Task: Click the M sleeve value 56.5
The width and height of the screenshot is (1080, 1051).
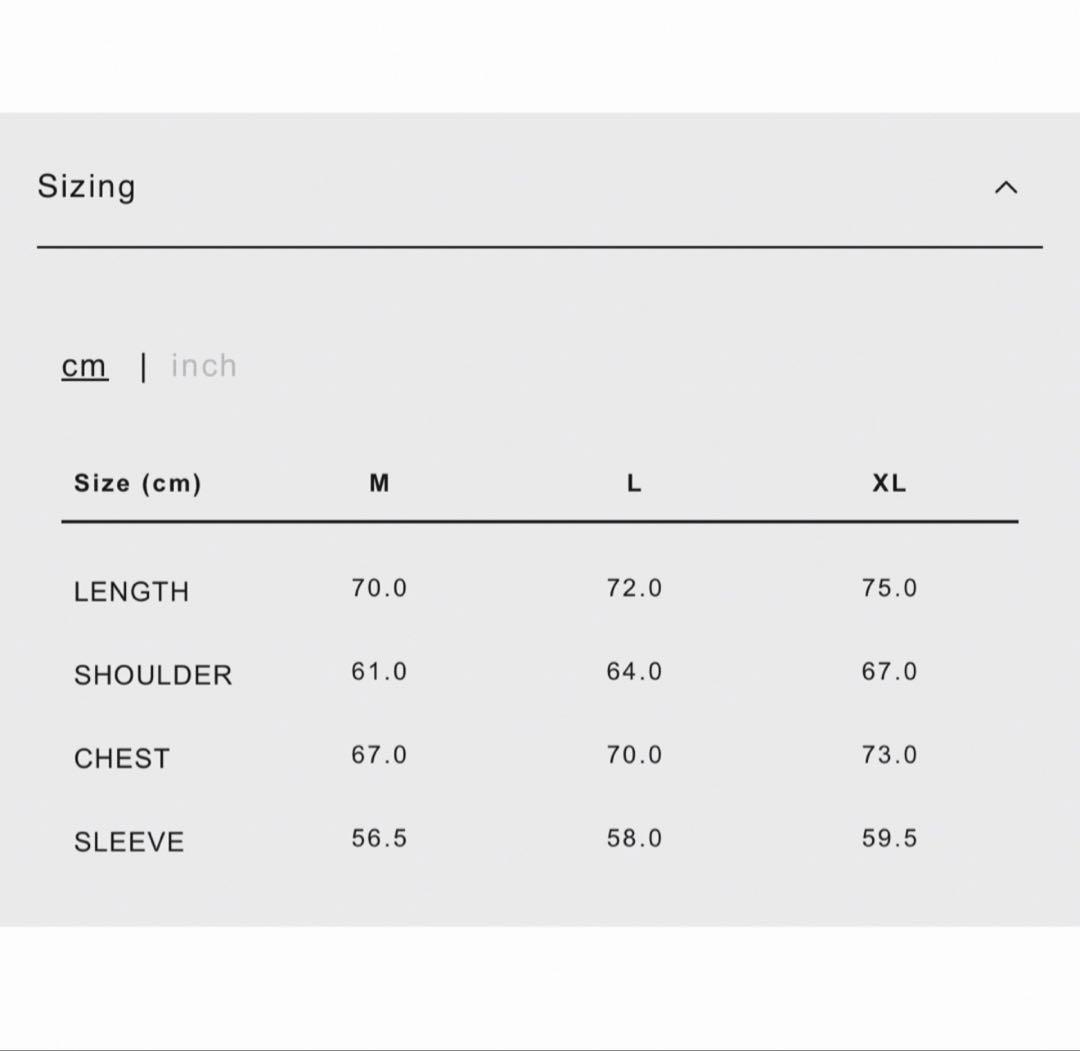Action: click(x=379, y=838)
